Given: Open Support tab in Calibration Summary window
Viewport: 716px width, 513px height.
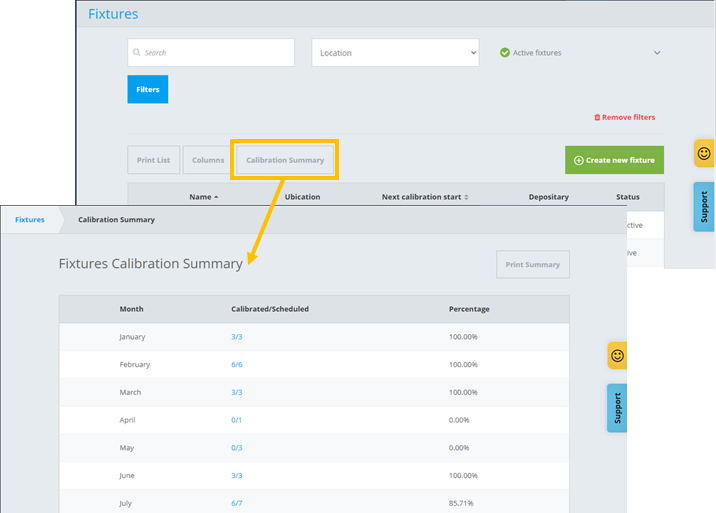Looking at the screenshot, I should 617,408.
